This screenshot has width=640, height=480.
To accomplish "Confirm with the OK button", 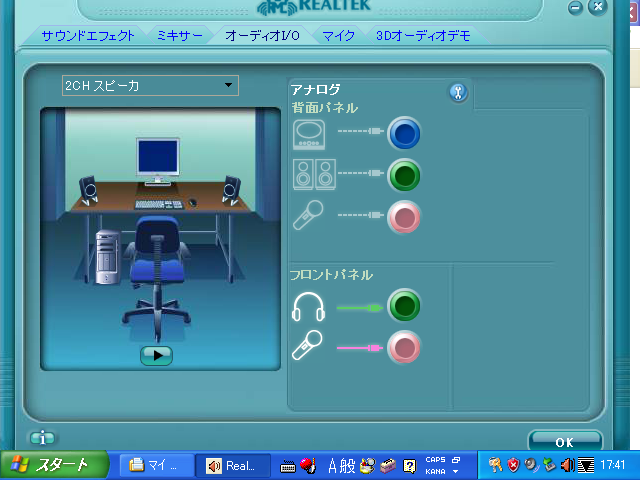I will pyautogui.click(x=564, y=442).
